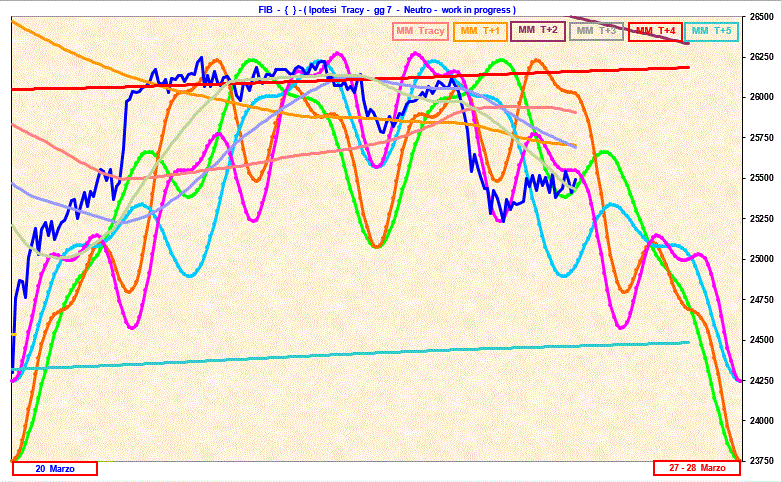Click the 24500 axis value
Viewport: 781px width, 482px height.
tap(761, 340)
